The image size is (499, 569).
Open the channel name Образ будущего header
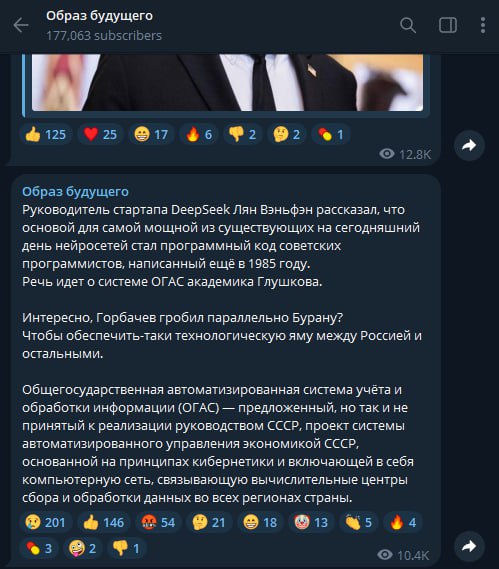99,16
